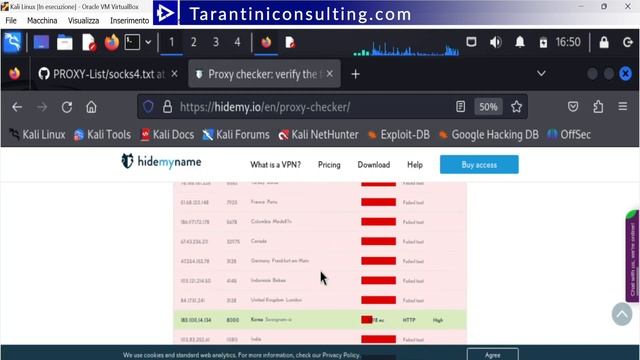Close the Proxy checker tab
Viewport: 640px width, 360px height.
pyautogui.click(x=330, y=74)
